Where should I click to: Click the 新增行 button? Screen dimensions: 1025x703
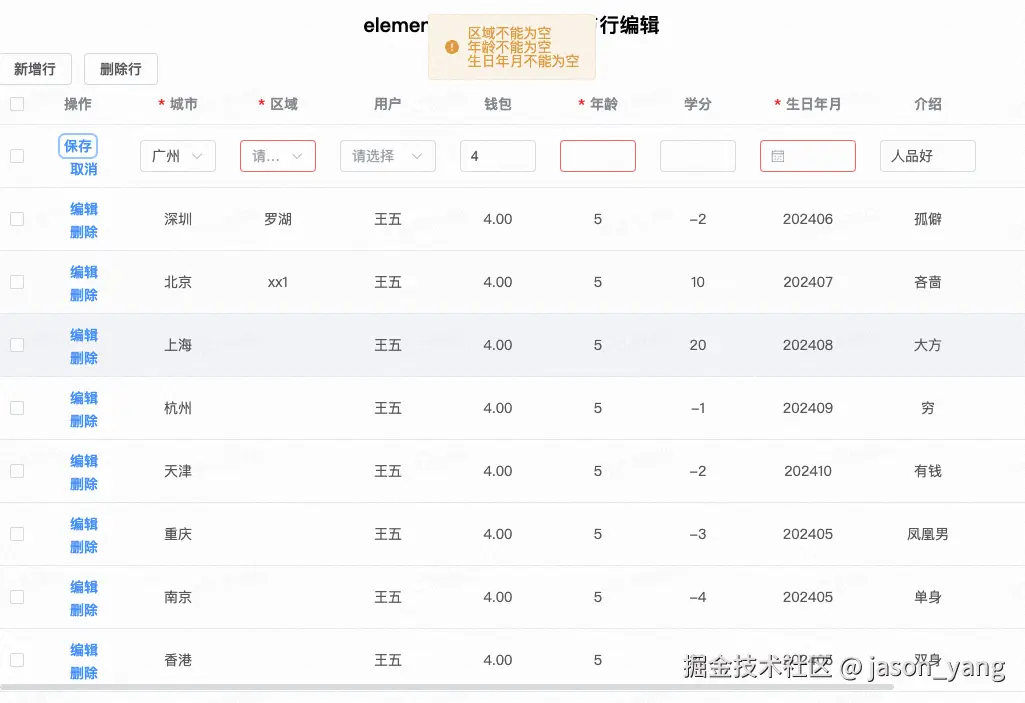pyautogui.click(x=35, y=69)
